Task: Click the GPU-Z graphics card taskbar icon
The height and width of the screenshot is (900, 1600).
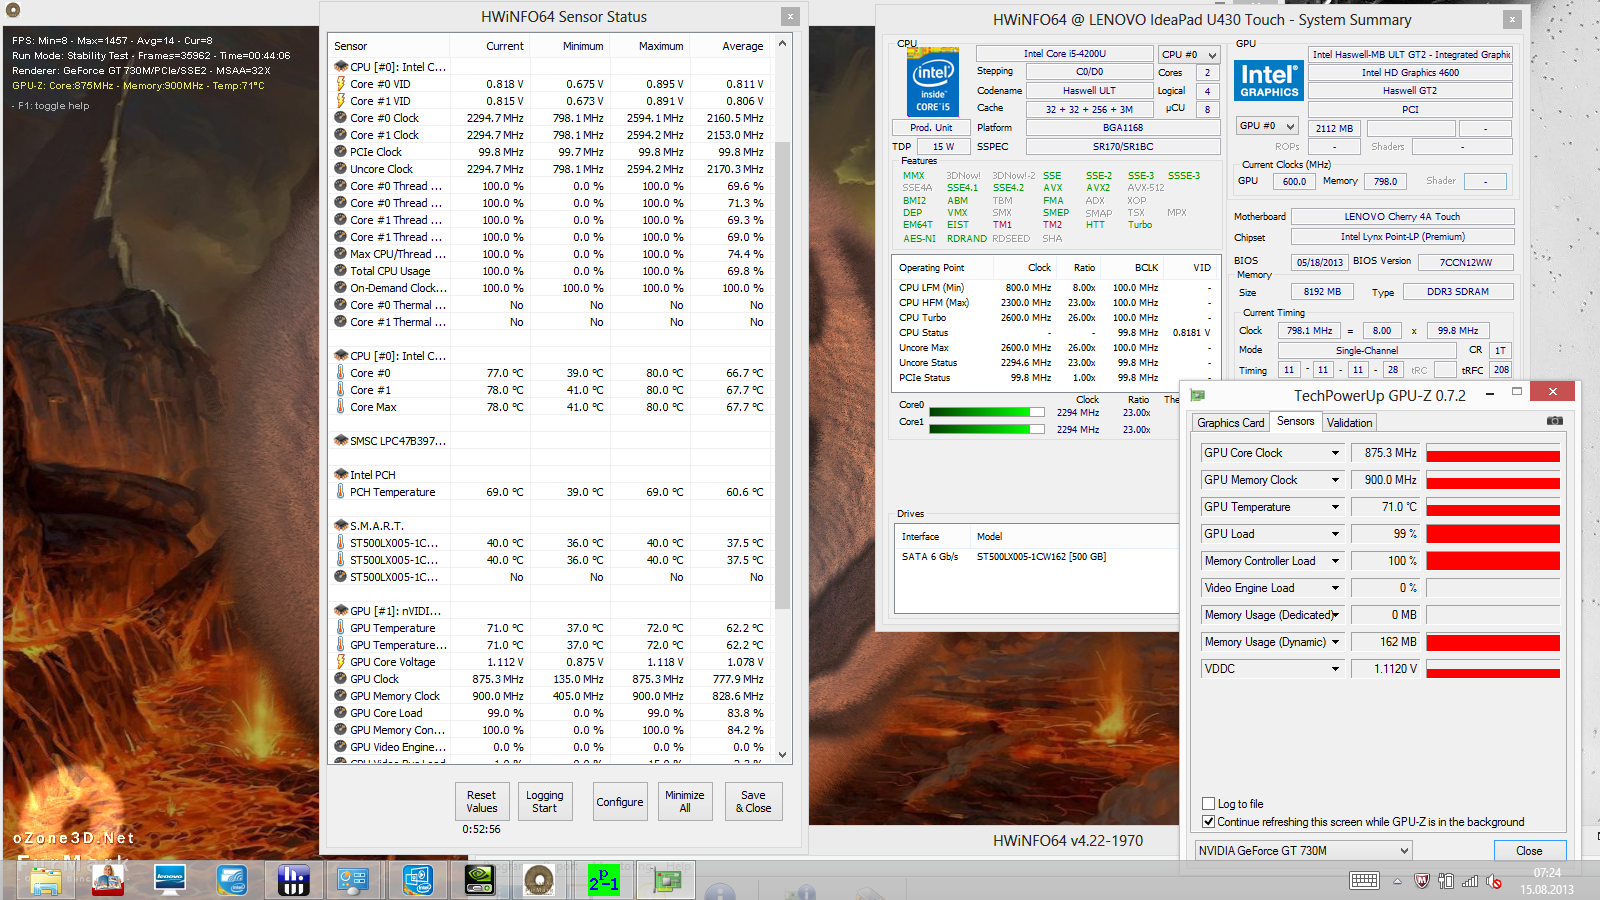Action: (x=667, y=880)
